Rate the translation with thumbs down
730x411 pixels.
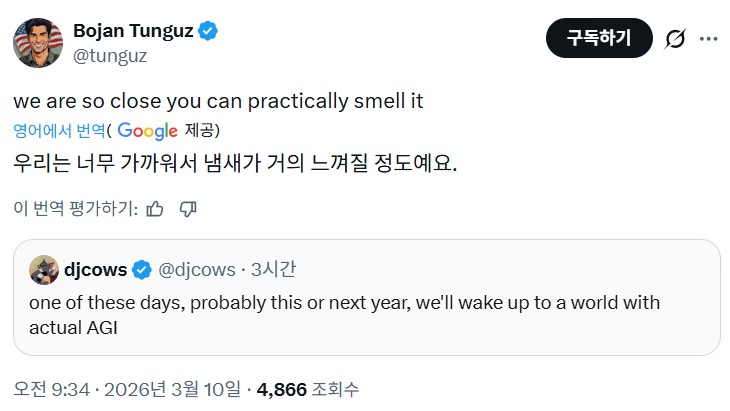[188, 209]
